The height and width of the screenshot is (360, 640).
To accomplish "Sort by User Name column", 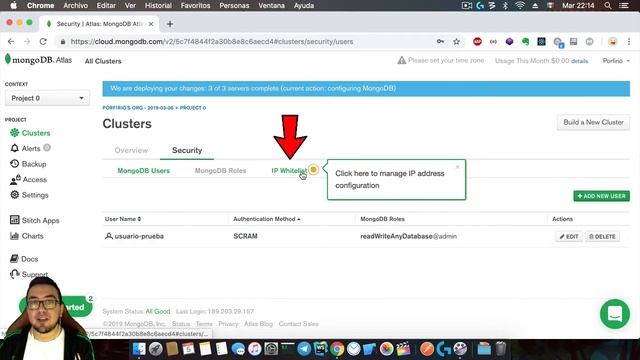I will coord(123,219).
